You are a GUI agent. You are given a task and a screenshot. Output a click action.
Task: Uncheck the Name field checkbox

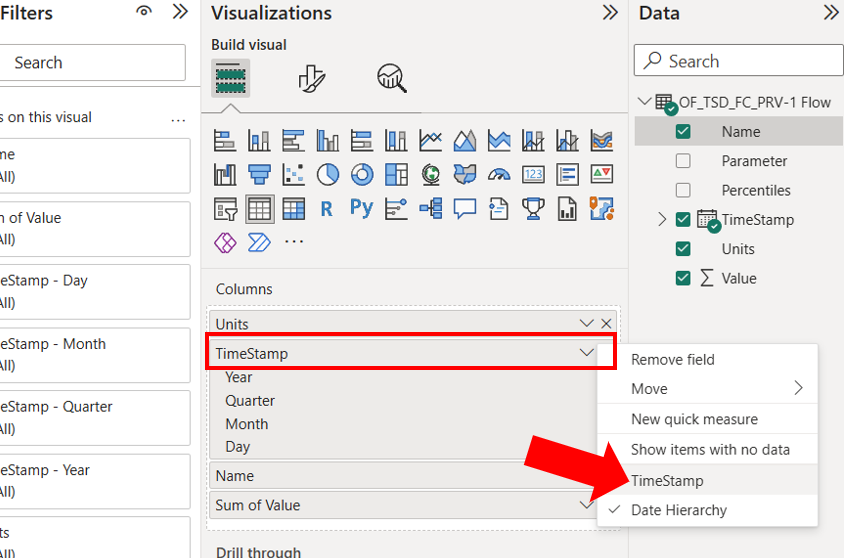683,132
